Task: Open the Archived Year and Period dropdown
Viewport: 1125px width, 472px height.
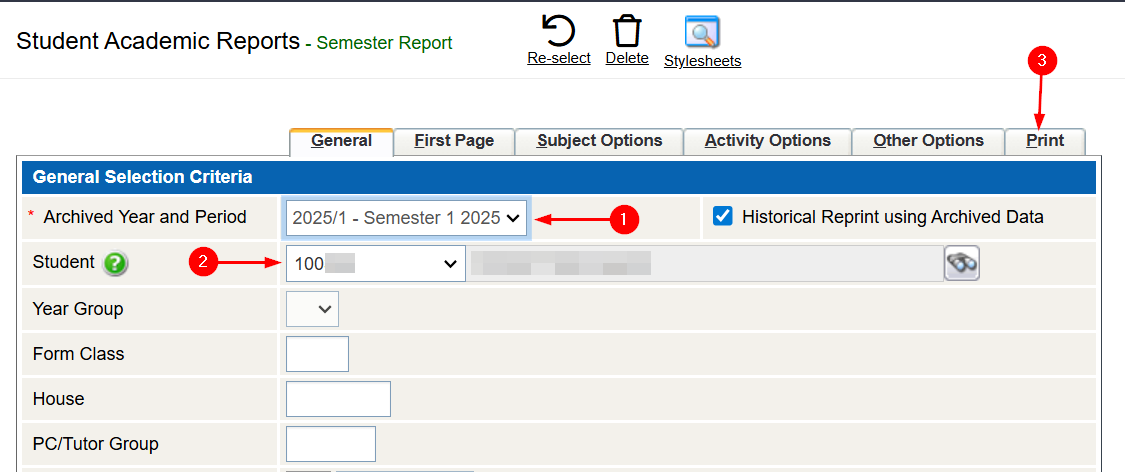Action: pos(405,217)
